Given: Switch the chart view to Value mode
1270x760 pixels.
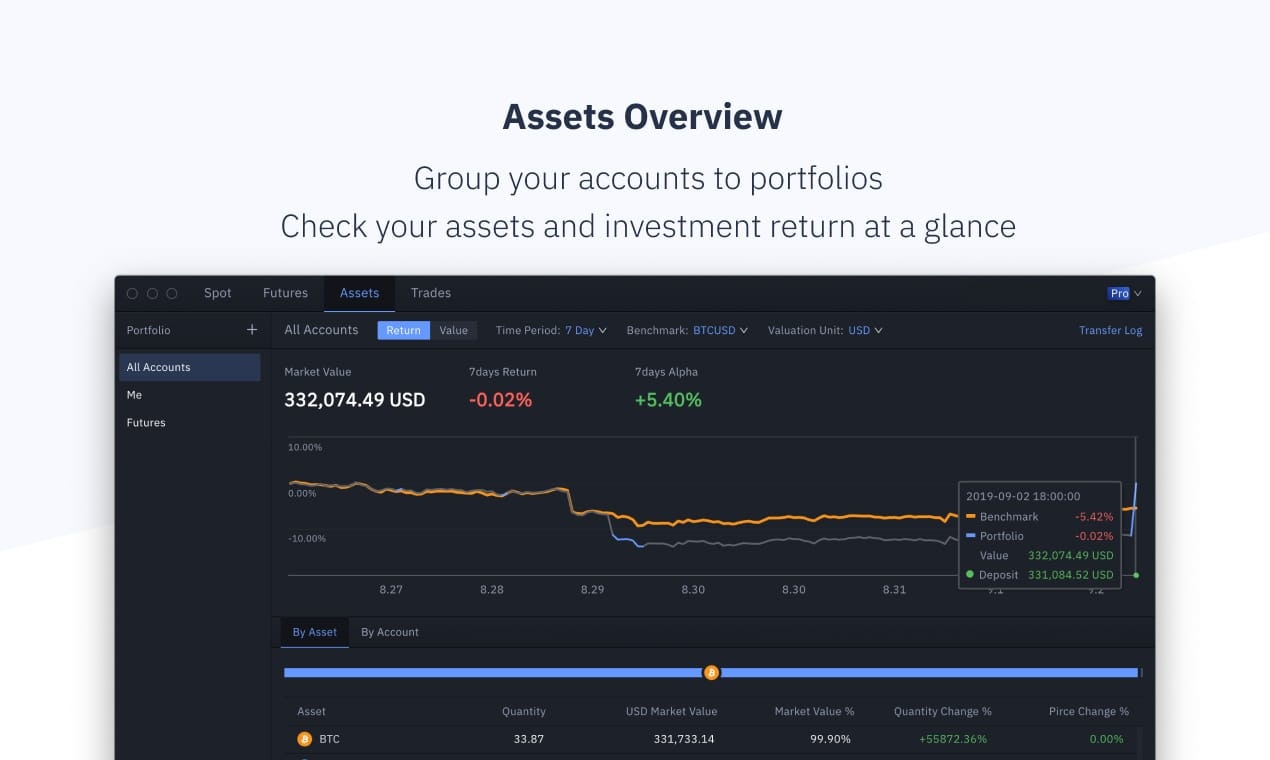Looking at the screenshot, I should [x=453, y=329].
